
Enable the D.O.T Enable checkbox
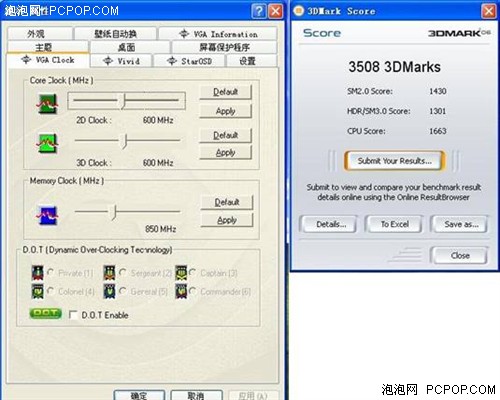point(73,315)
